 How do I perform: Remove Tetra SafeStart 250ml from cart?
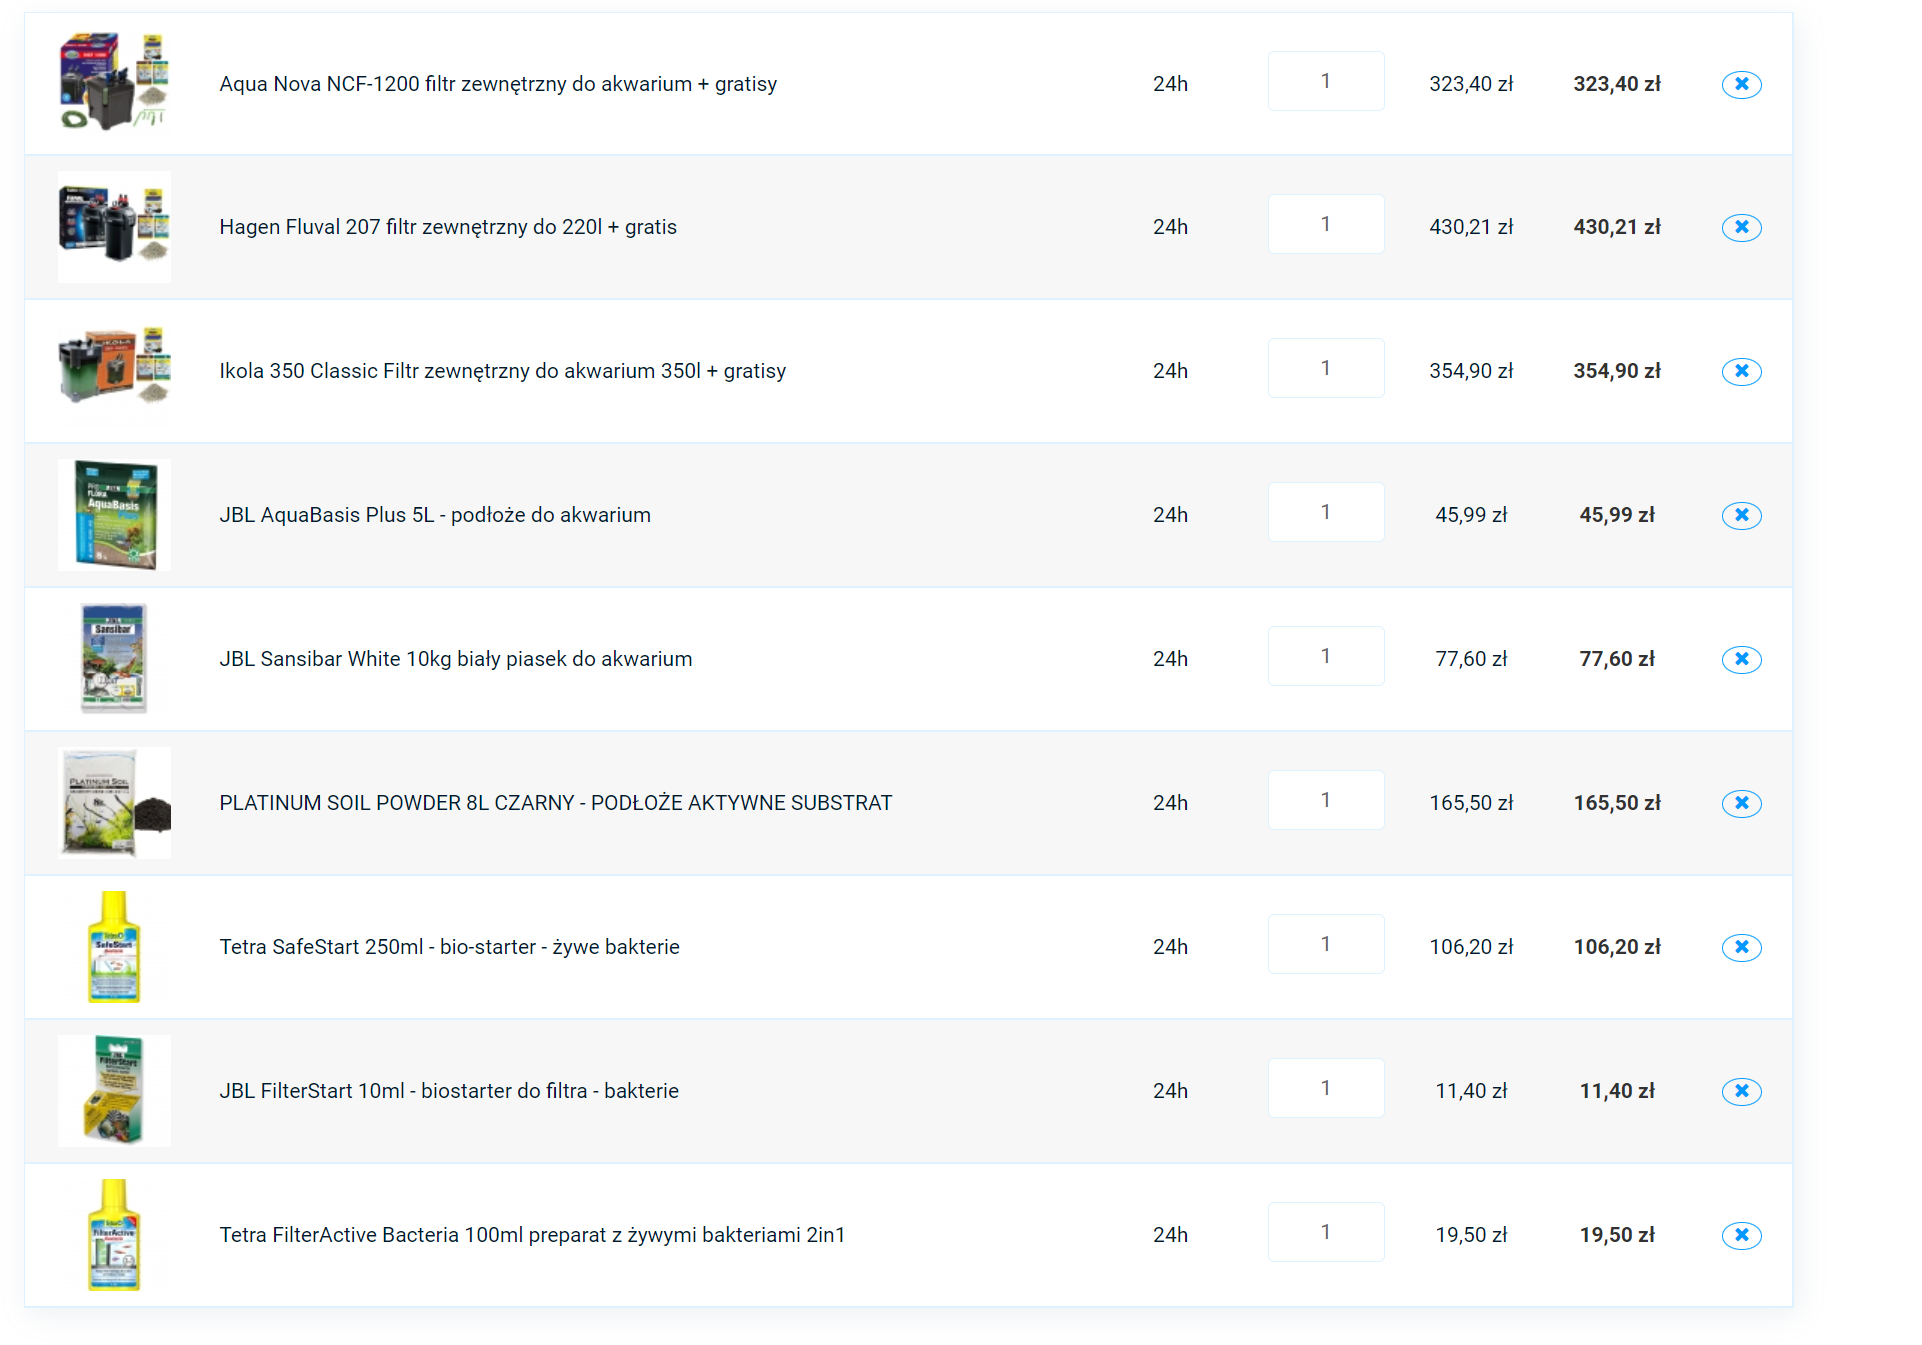coord(1741,947)
